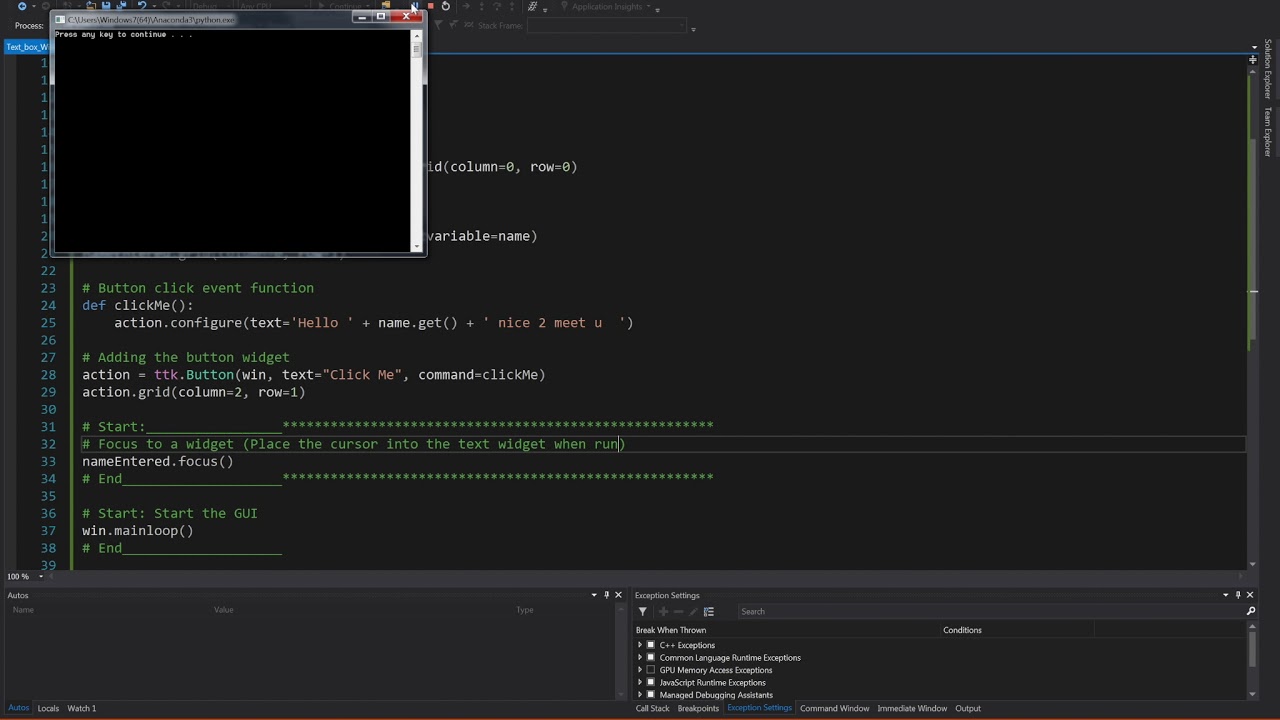Pin the Autos panel
The image size is (1280, 720).
point(606,595)
